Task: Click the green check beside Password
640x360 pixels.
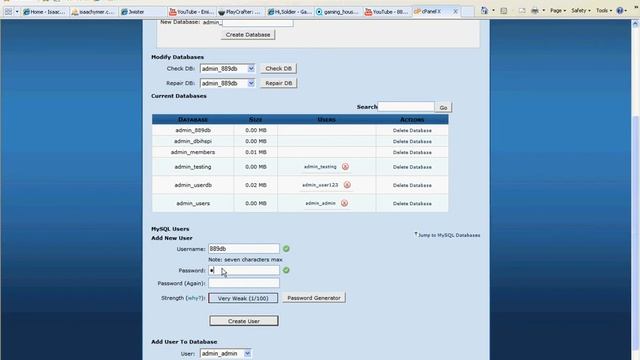Action: (286, 270)
